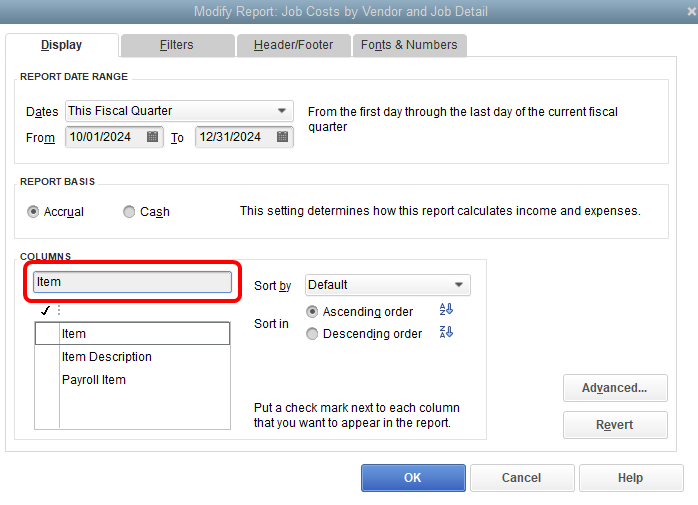
Task: Click the Help button
Action: (631, 478)
